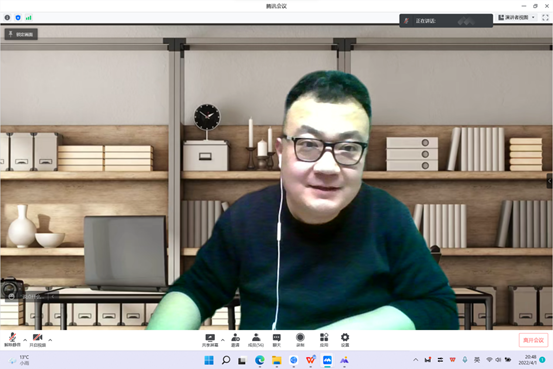This screenshot has height=369, width=553.
Task: Click the blue security shield icon
Action: [x=18, y=17]
